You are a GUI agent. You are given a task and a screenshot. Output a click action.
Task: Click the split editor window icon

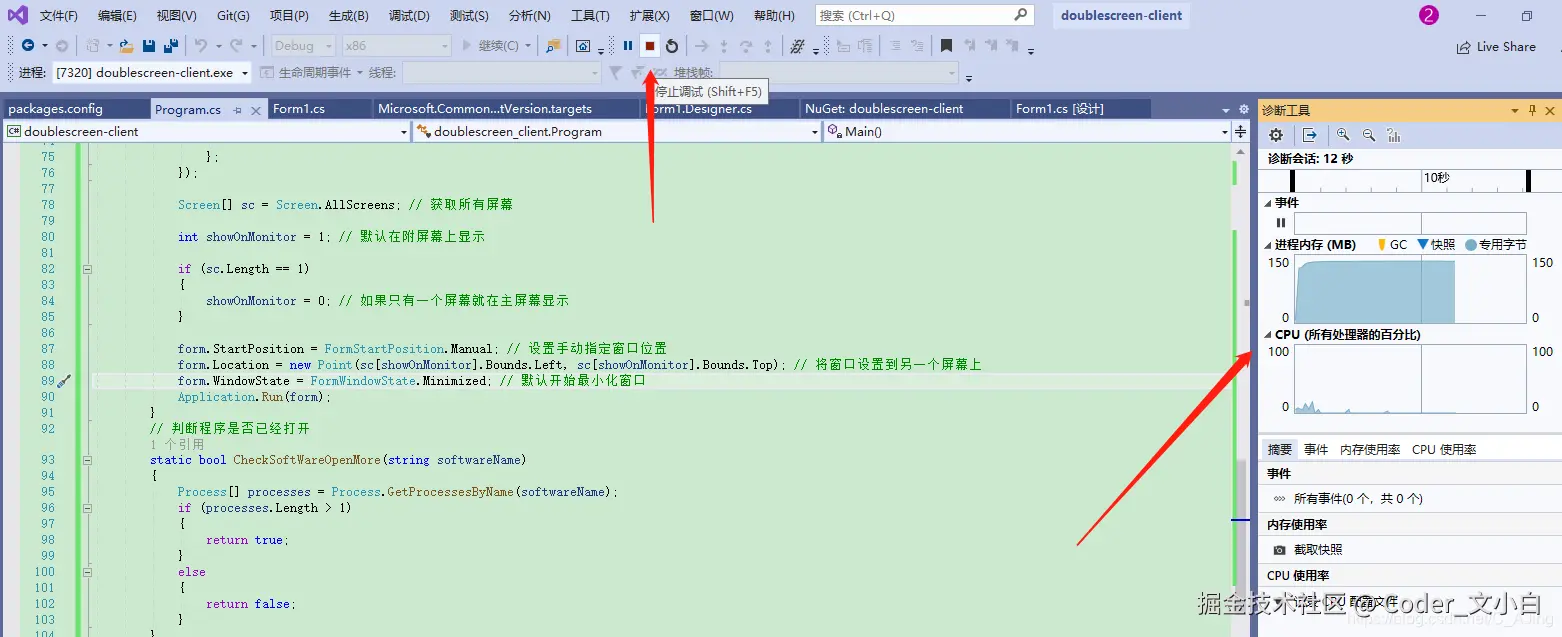pyautogui.click(x=1241, y=132)
